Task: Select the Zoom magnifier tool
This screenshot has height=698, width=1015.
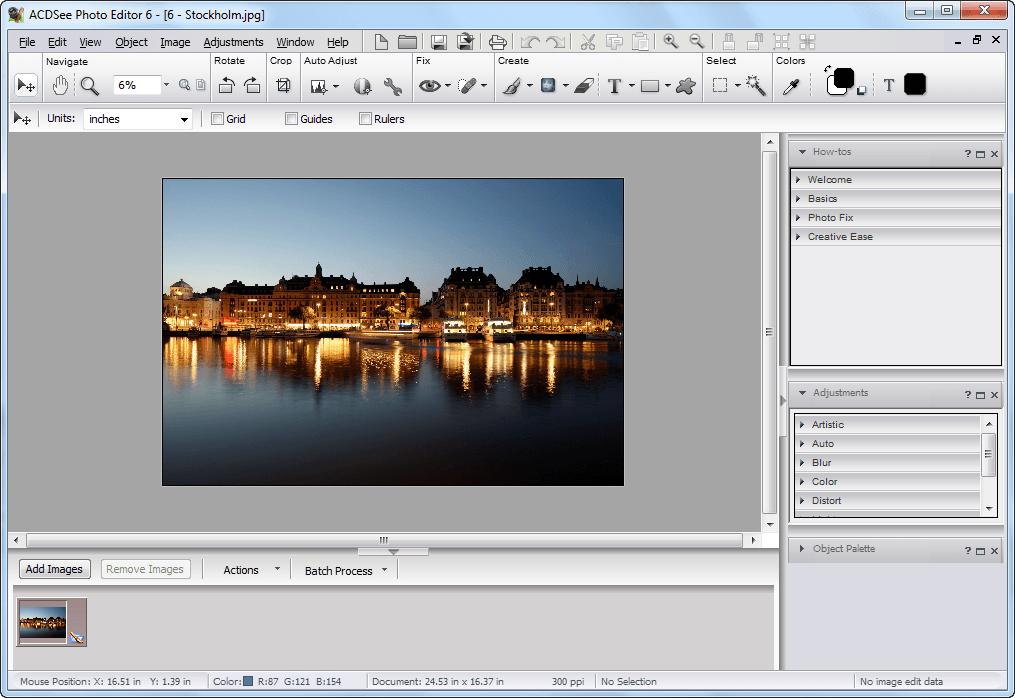Action: pyautogui.click(x=90, y=86)
